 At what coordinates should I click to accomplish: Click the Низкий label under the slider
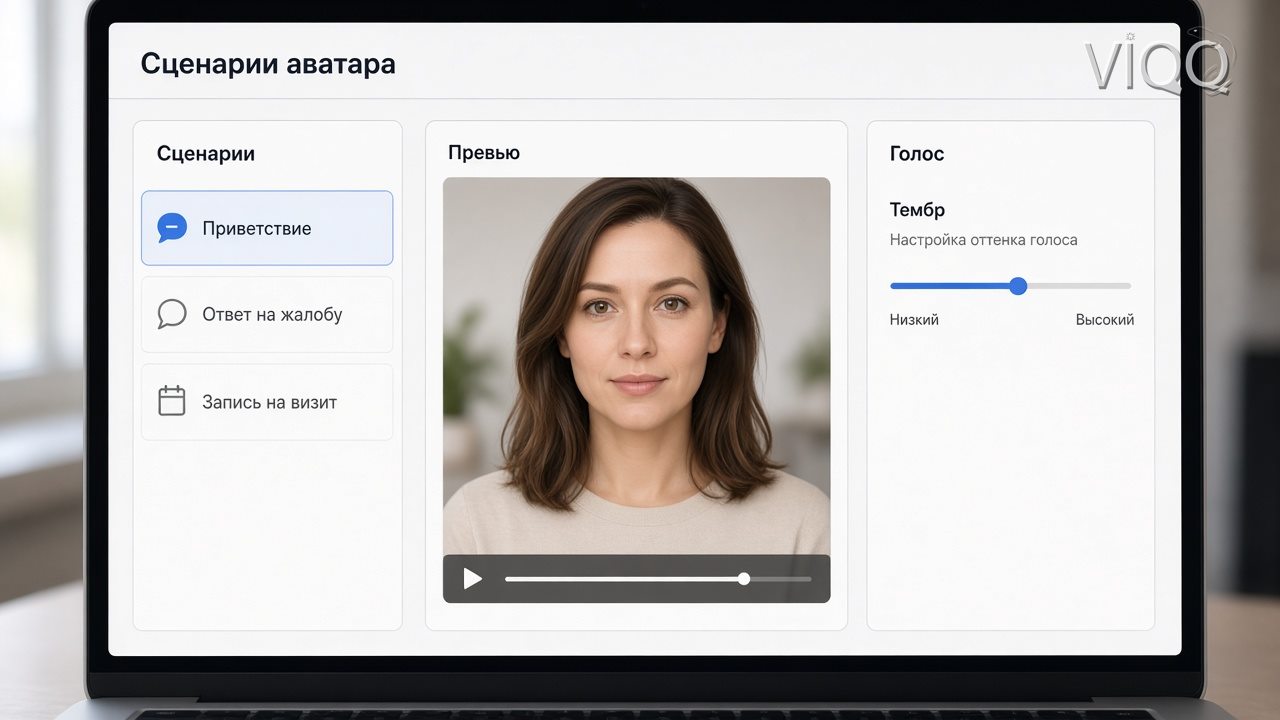click(x=914, y=320)
